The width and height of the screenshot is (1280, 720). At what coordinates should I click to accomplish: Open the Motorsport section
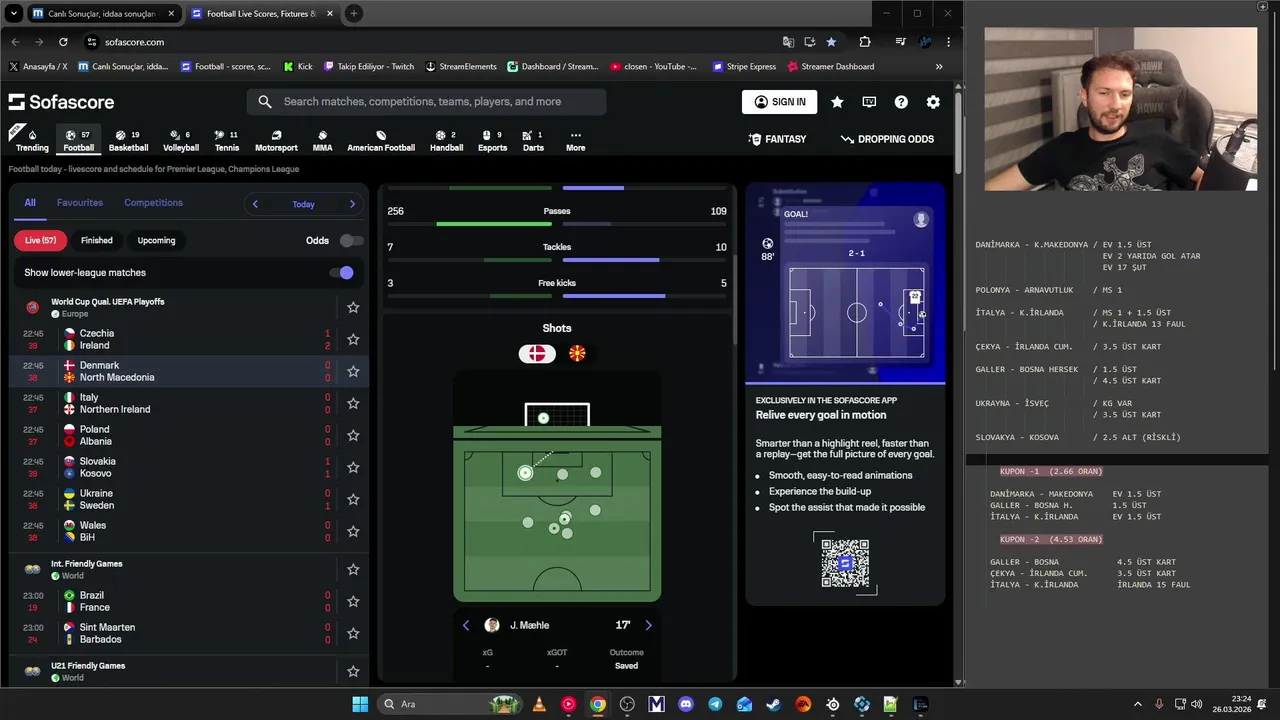point(276,140)
